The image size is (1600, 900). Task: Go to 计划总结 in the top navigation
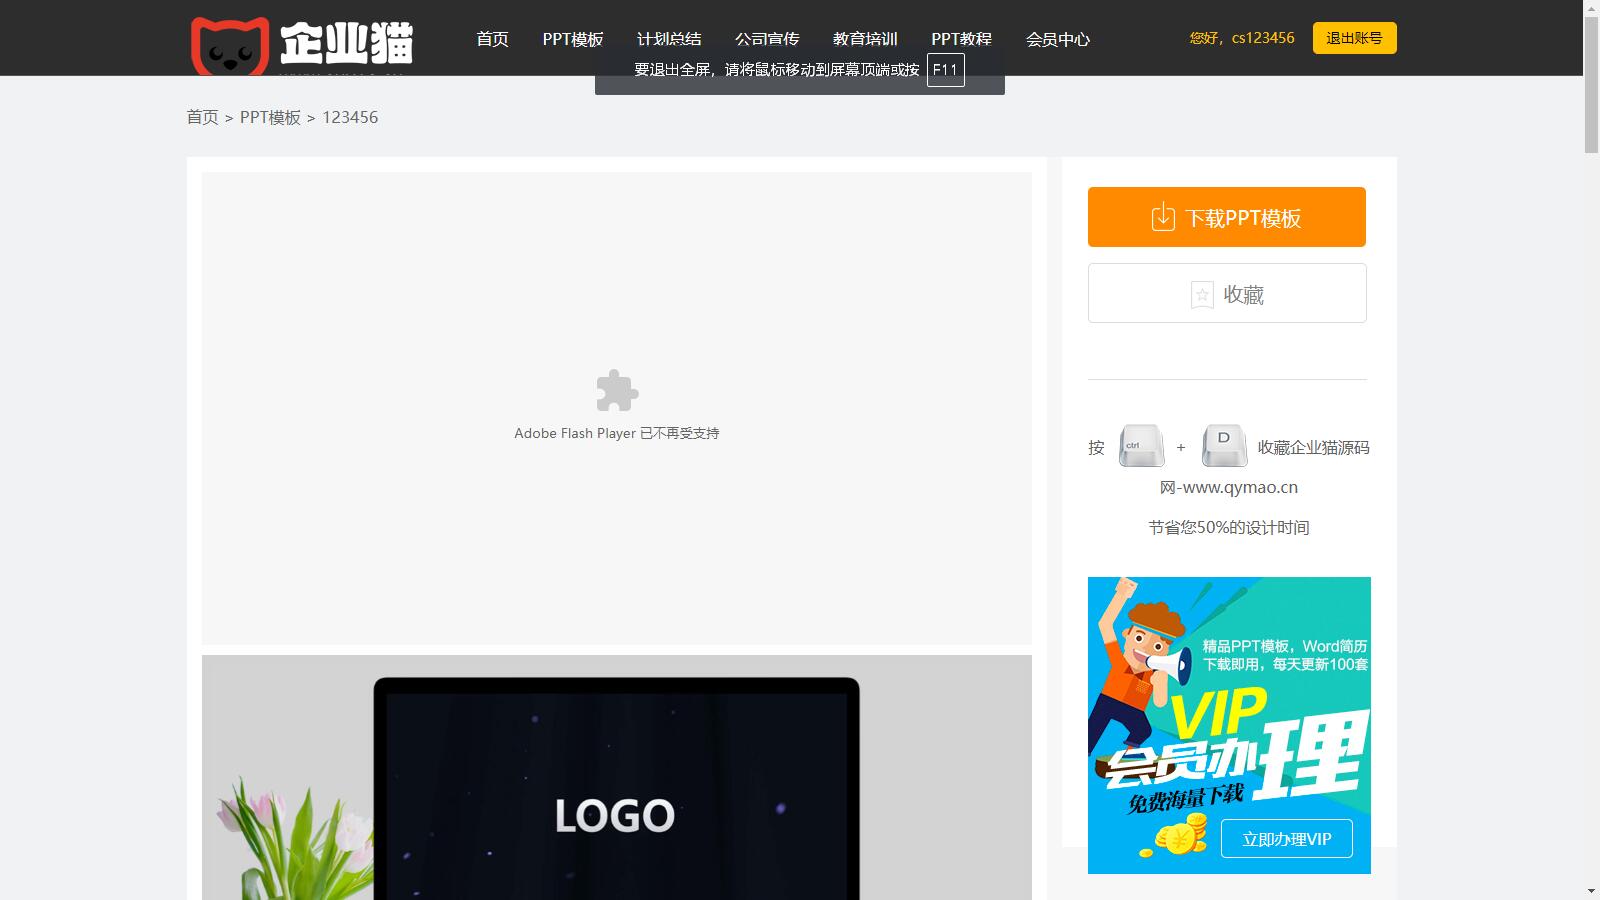(669, 39)
